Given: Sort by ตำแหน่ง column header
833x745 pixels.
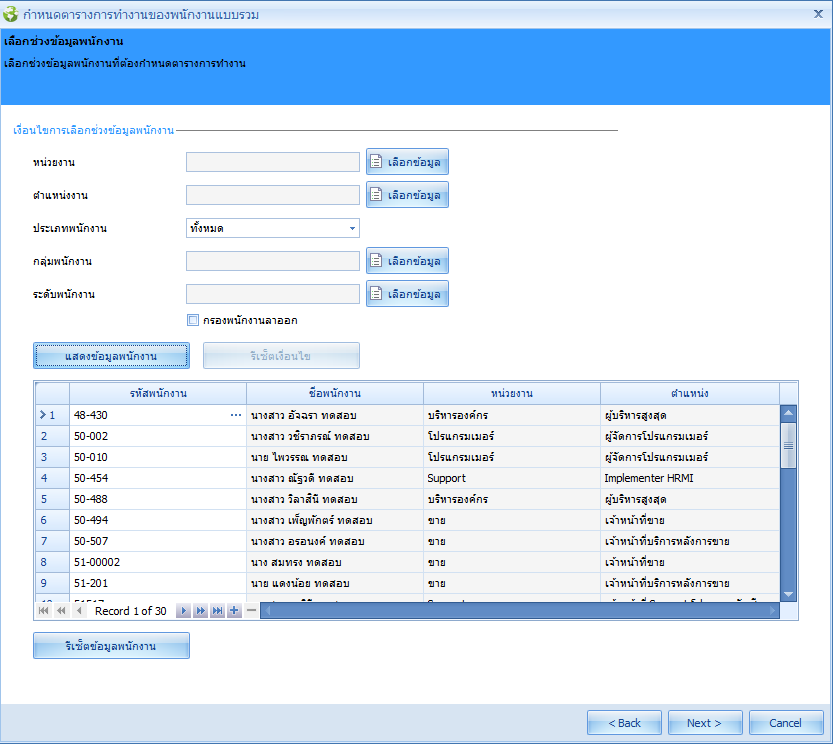Looking at the screenshot, I should (x=690, y=394).
